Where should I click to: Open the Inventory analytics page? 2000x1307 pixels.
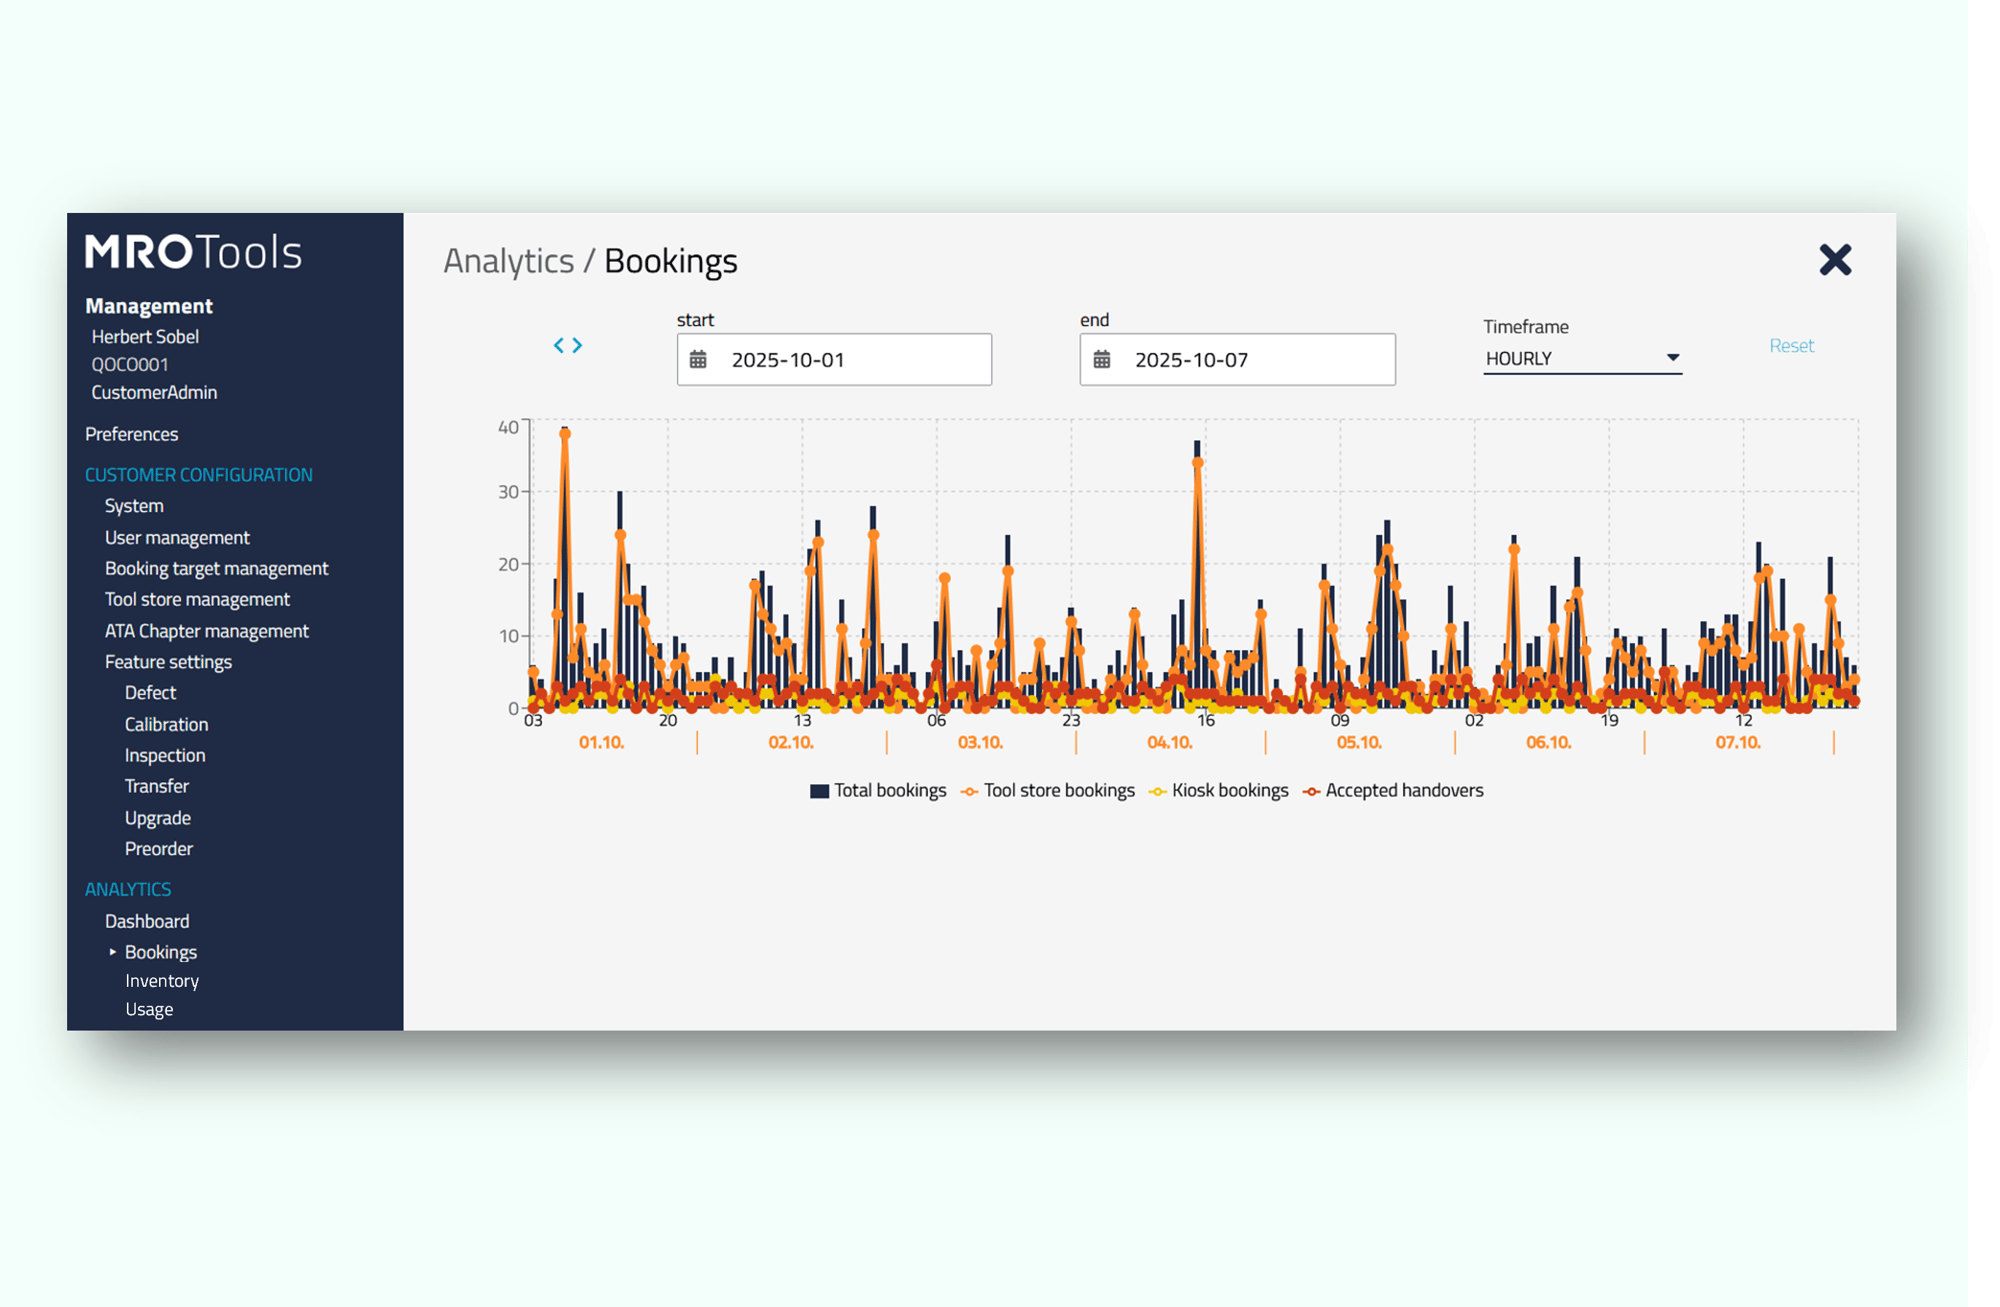(x=162, y=980)
